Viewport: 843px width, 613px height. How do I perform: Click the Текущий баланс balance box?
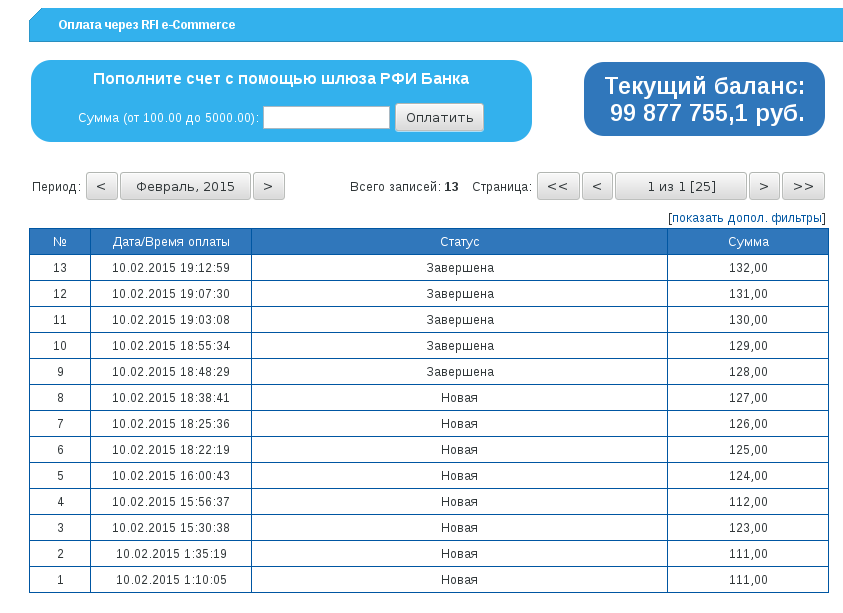(x=704, y=99)
